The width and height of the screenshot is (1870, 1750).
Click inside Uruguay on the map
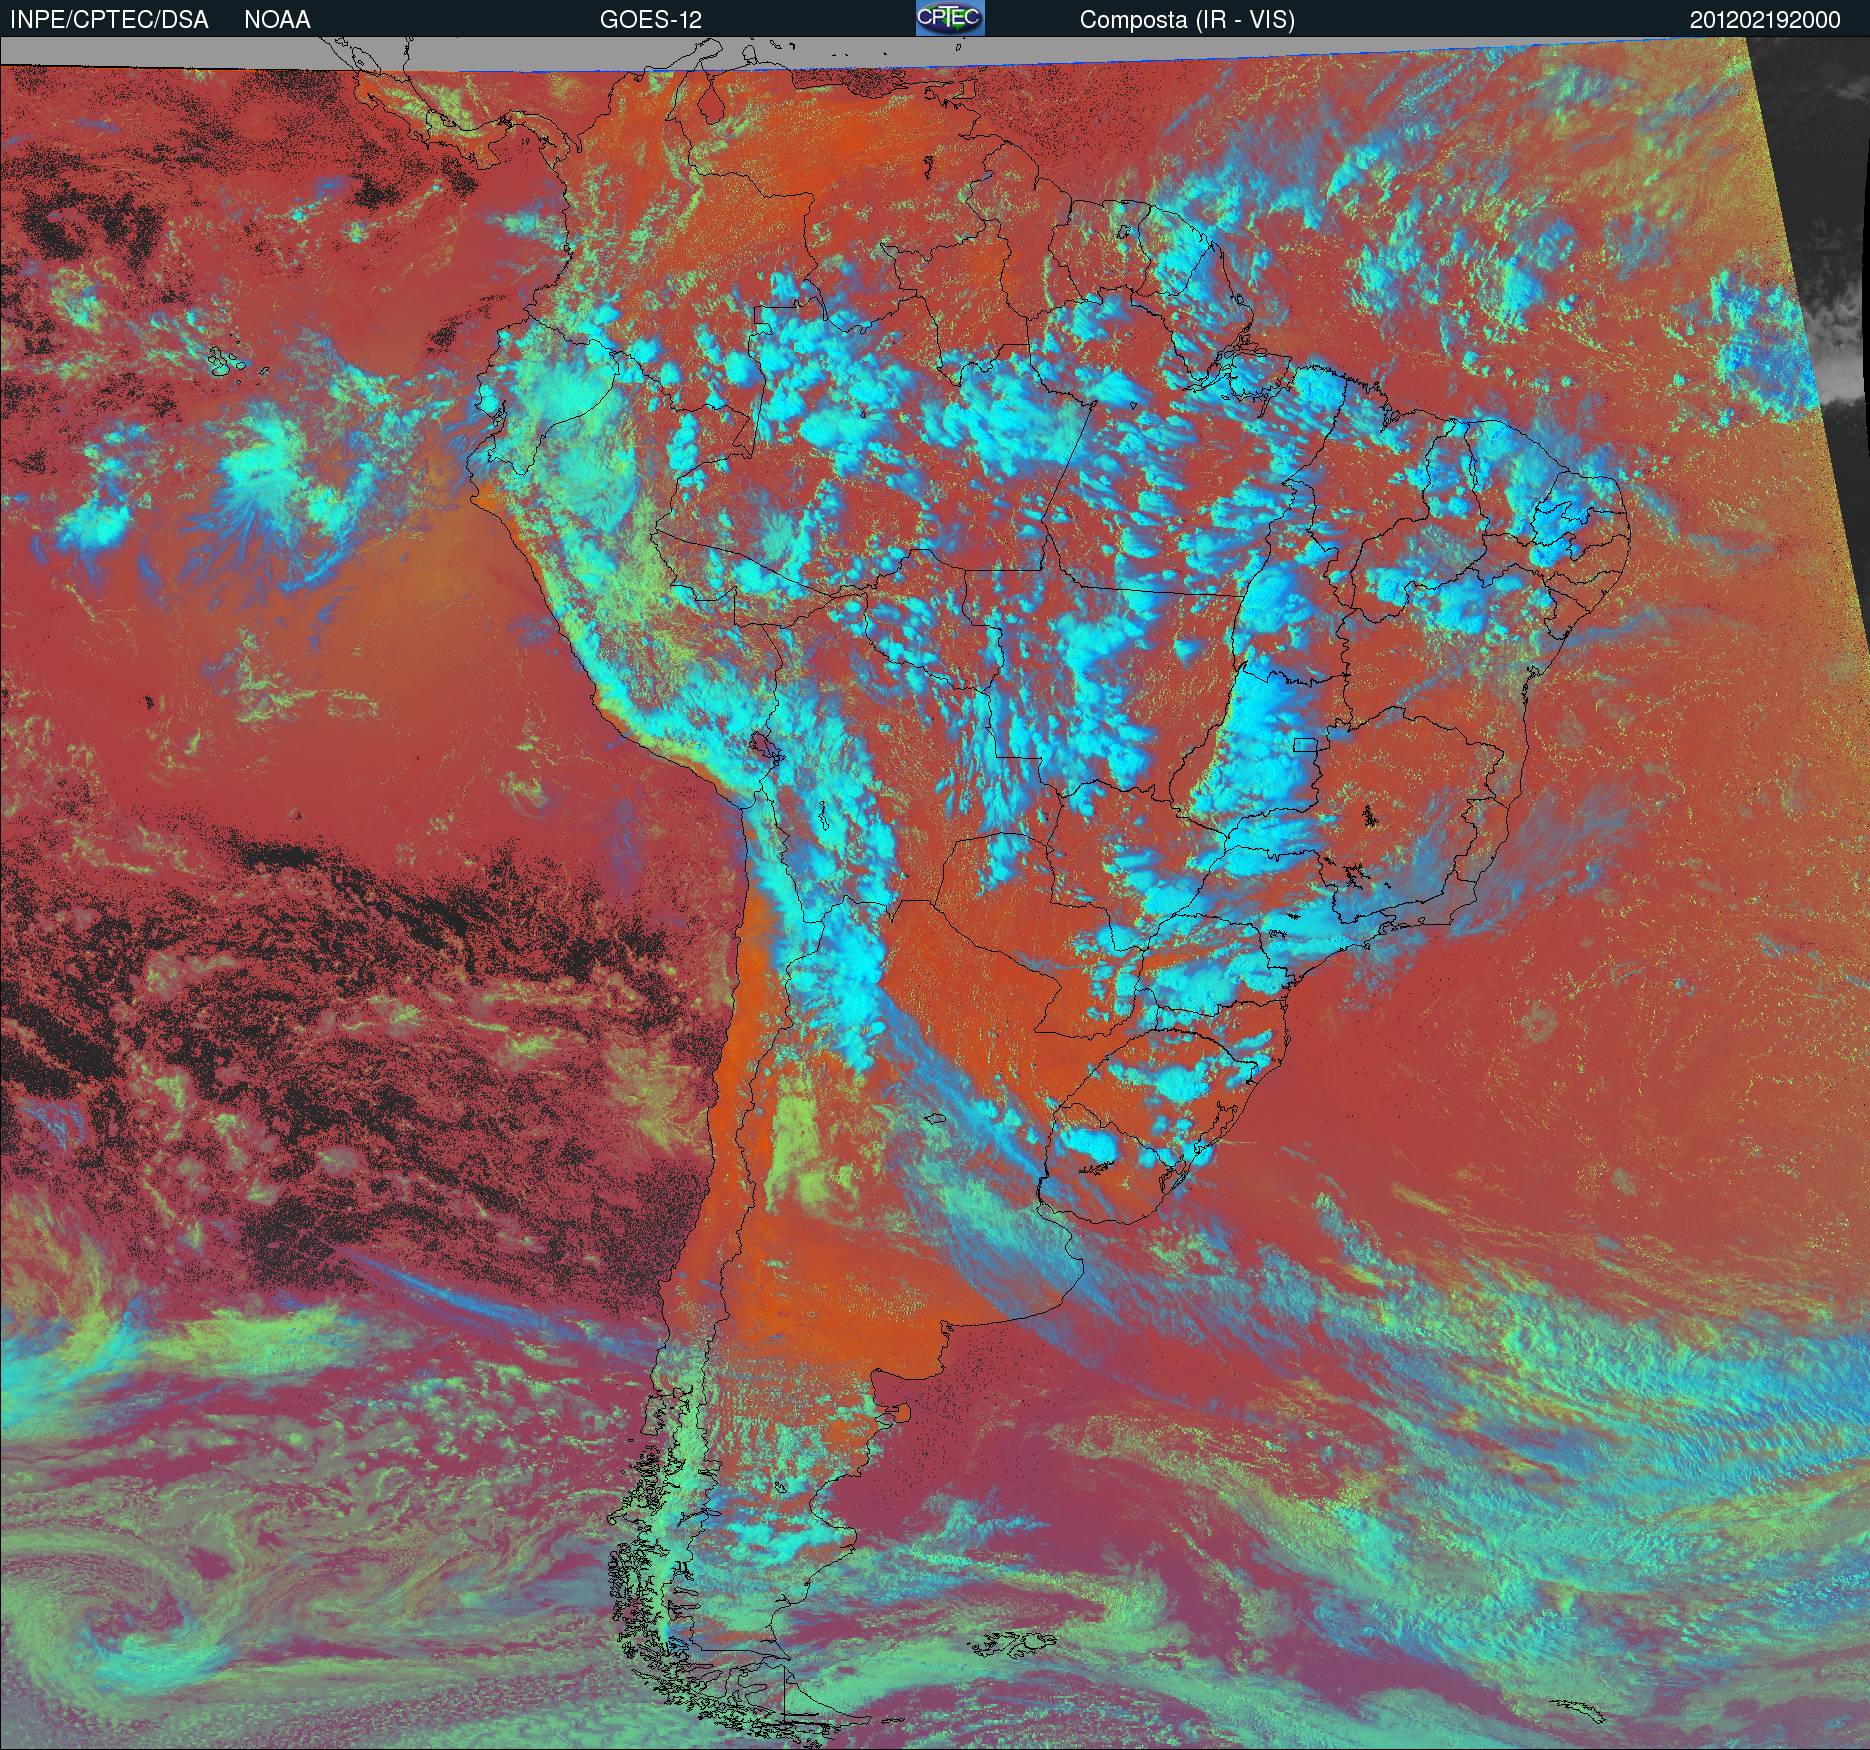[1110, 1160]
